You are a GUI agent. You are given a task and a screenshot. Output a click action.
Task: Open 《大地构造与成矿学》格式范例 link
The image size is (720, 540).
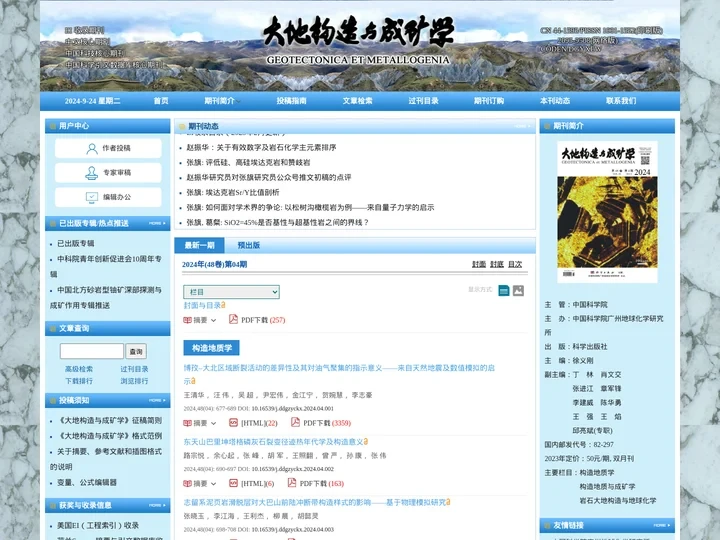(x=109, y=436)
